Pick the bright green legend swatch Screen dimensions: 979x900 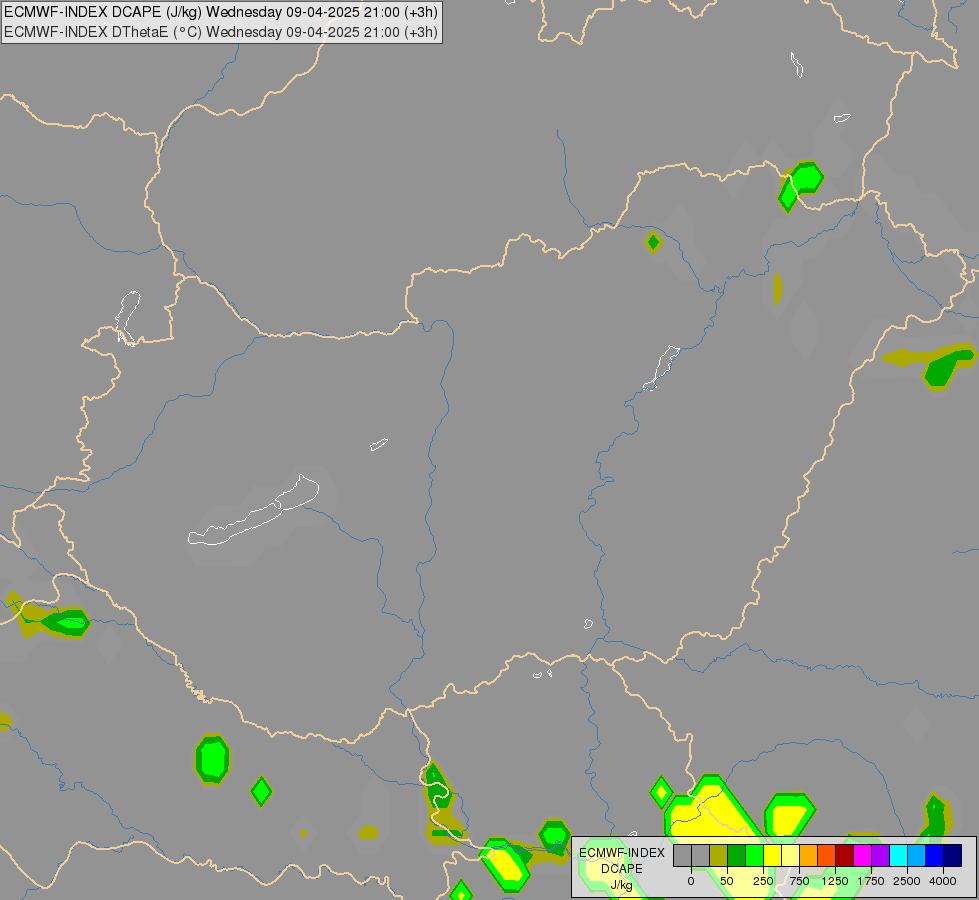click(x=754, y=855)
